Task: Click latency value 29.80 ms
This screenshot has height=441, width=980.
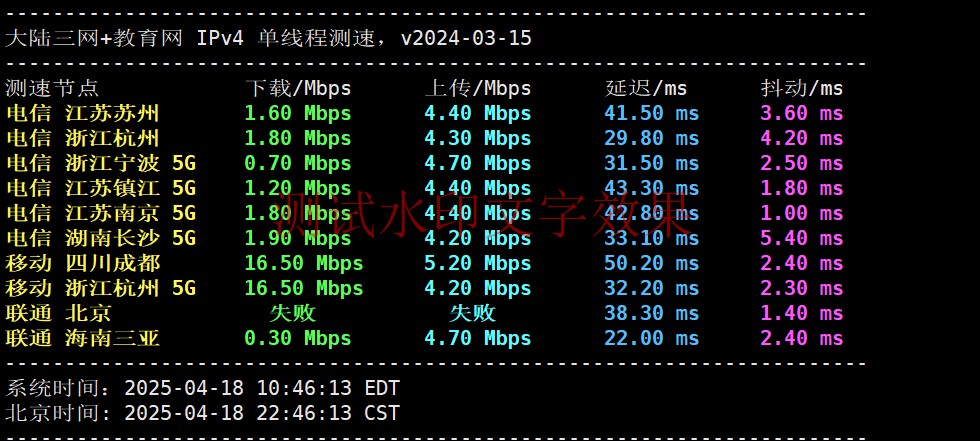Action: [652, 138]
